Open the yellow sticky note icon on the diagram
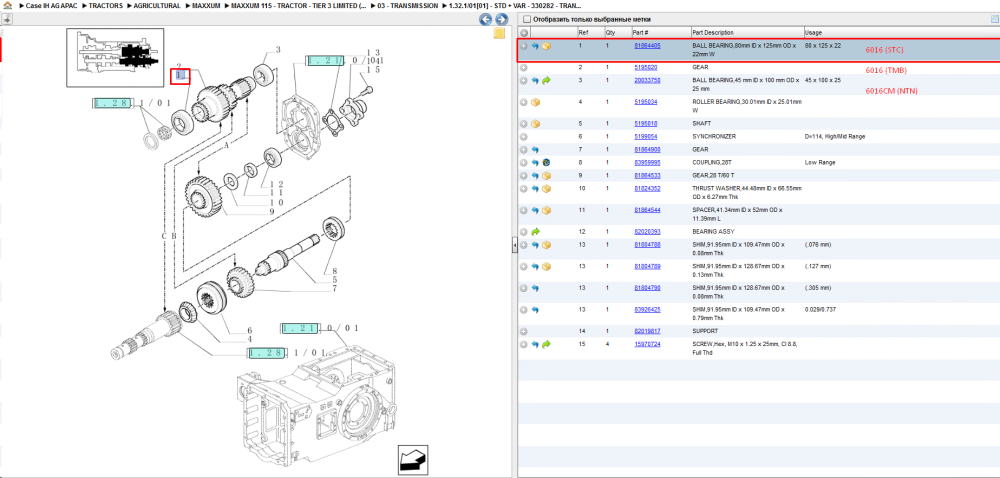 [500, 34]
